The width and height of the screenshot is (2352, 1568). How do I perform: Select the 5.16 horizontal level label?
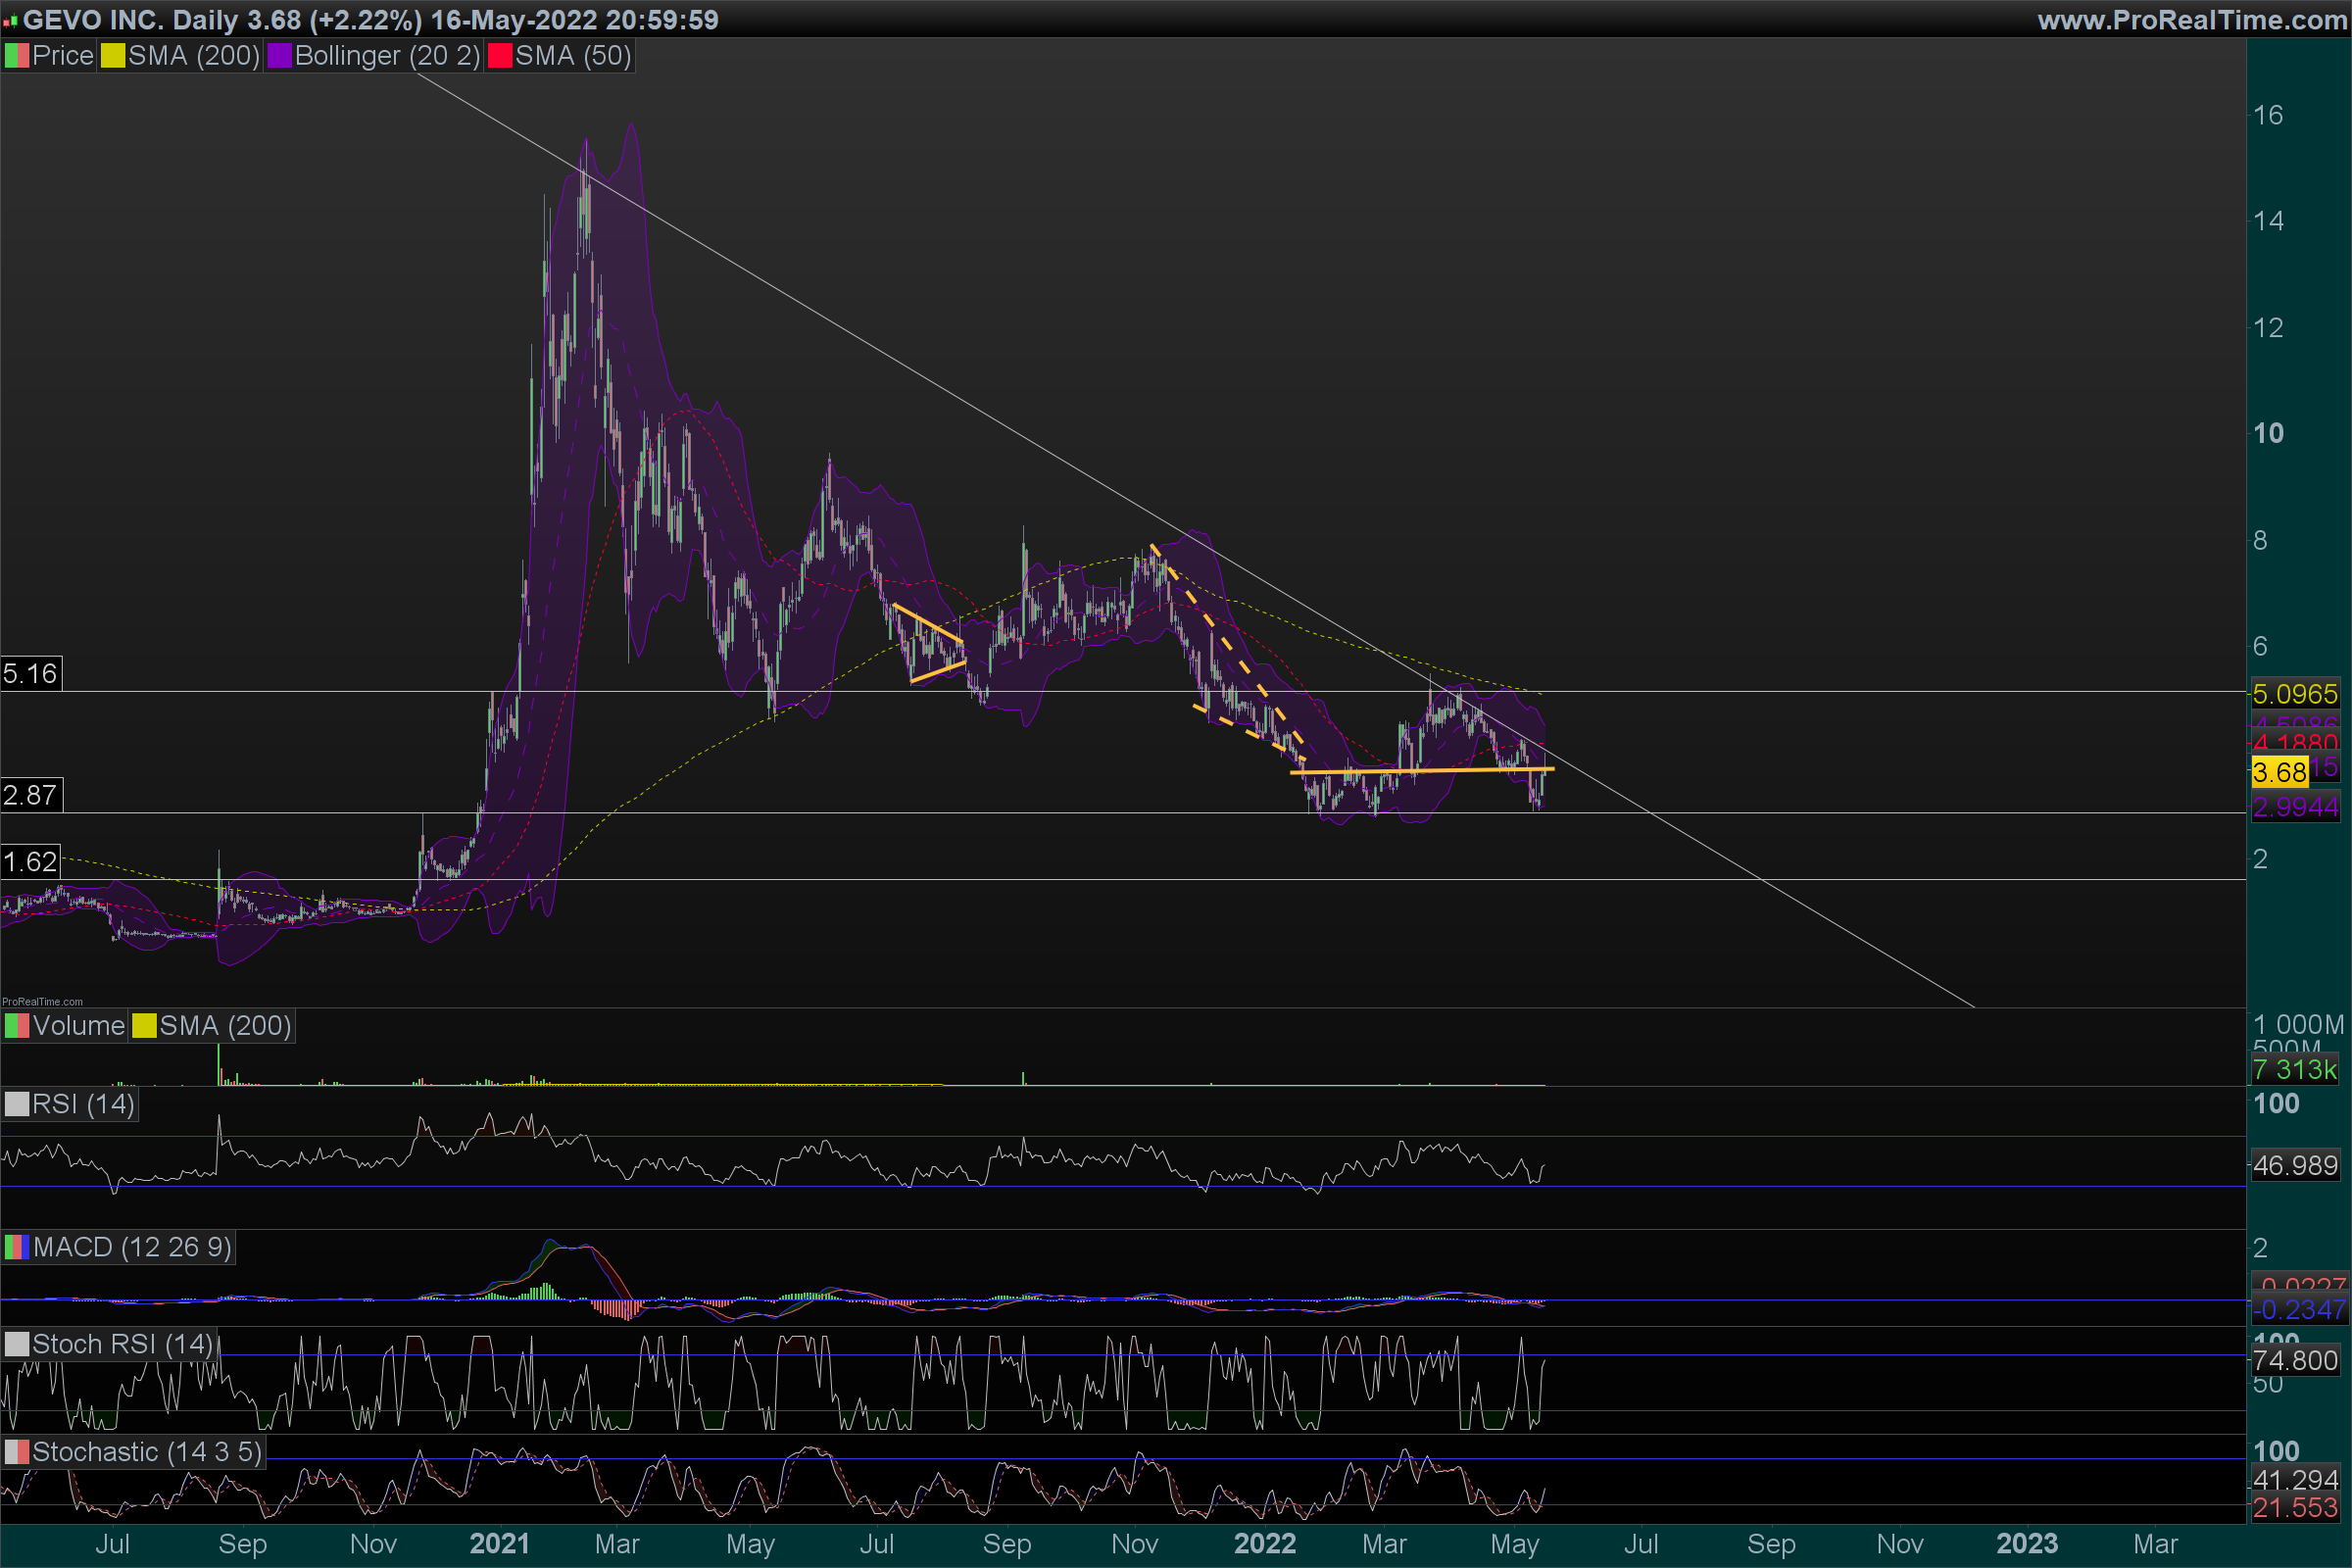[x=30, y=674]
